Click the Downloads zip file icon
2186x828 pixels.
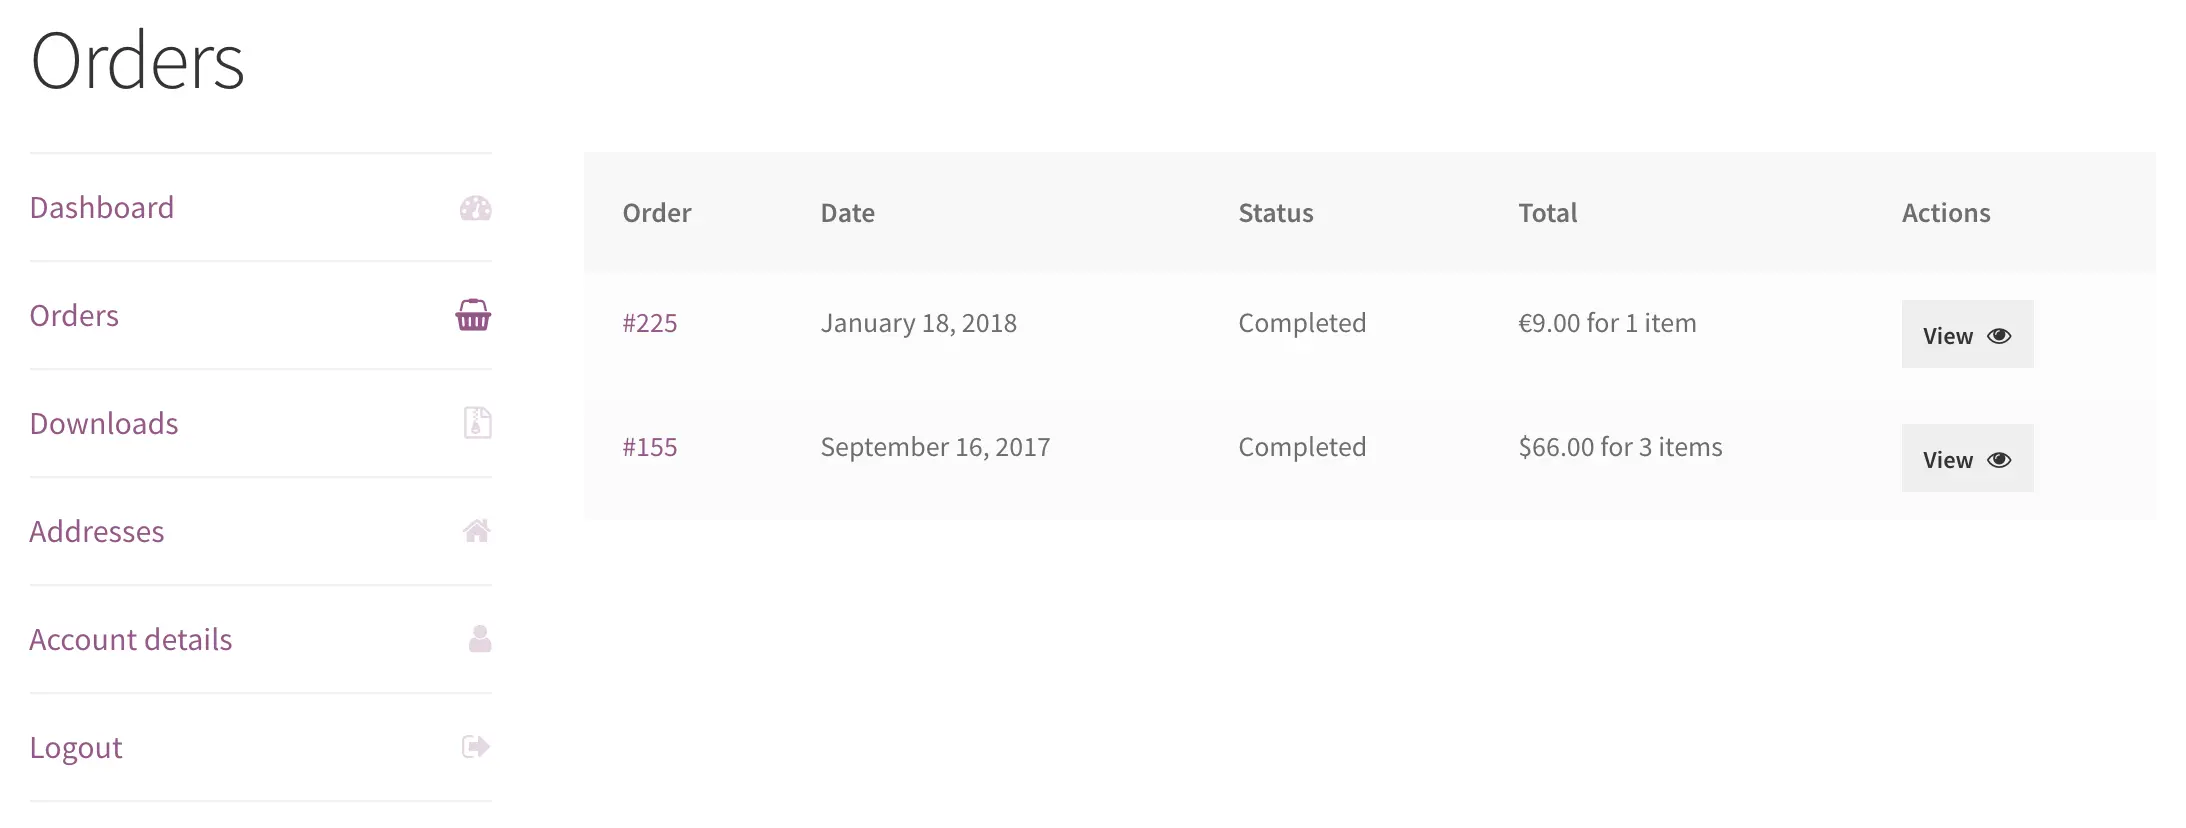477,423
